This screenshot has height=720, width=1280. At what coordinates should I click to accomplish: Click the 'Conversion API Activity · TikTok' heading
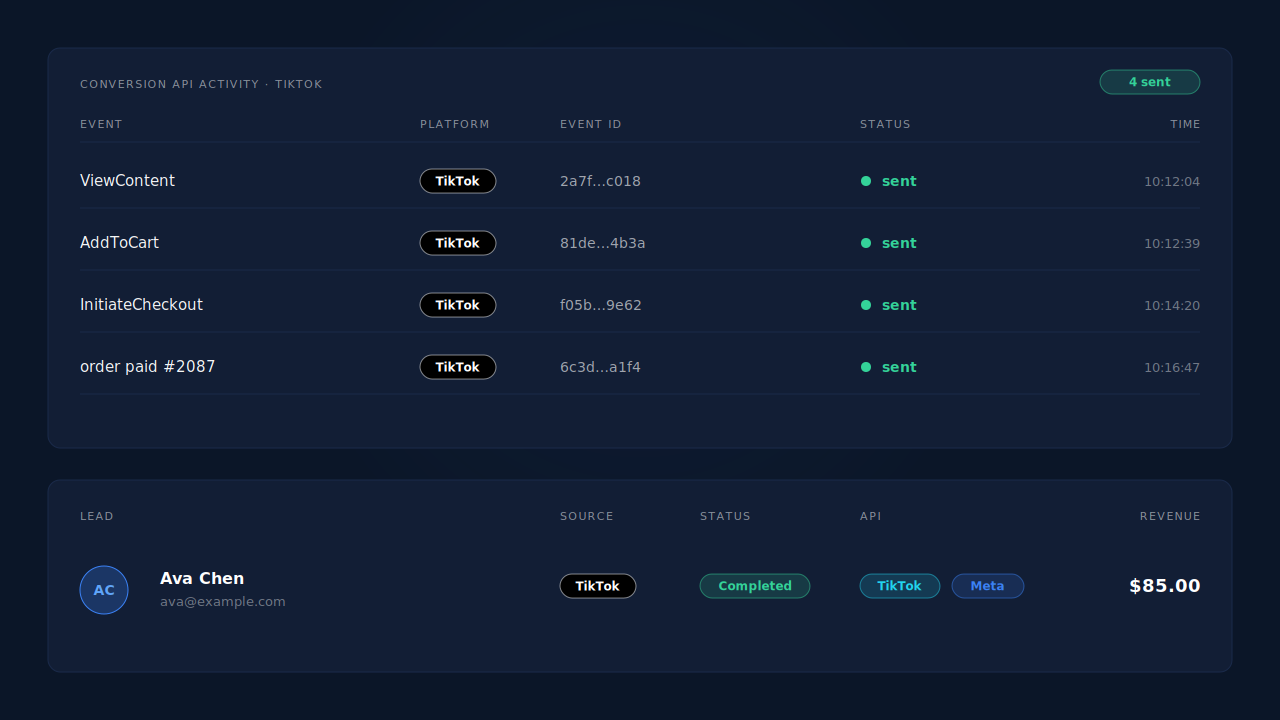pyautogui.click(x=201, y=85)
